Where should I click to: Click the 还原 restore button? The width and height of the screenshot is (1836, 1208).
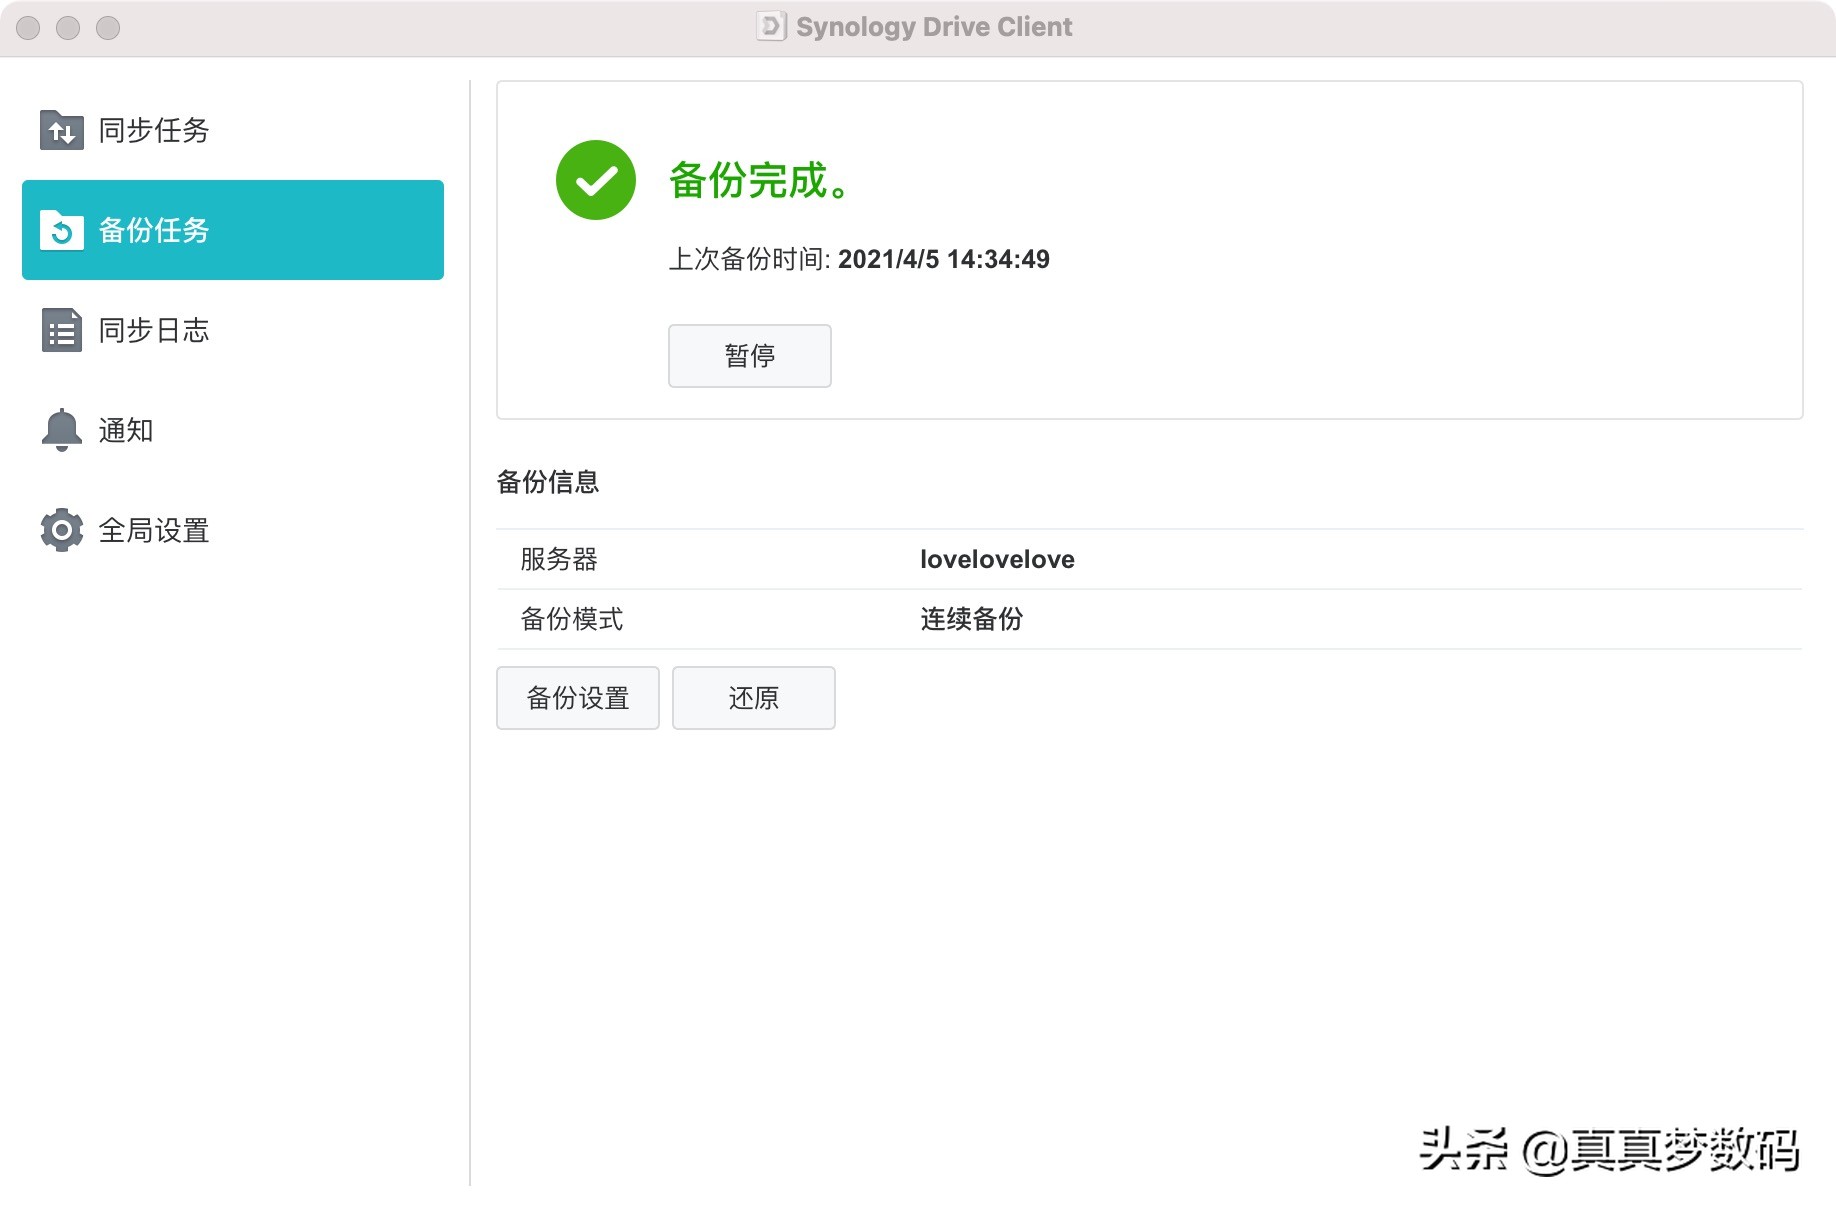(753, 698)
